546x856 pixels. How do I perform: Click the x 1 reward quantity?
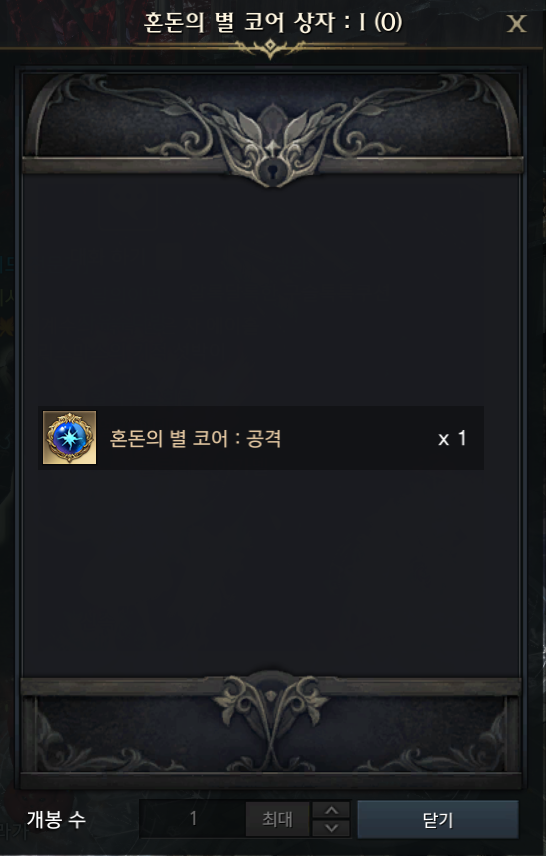[452, 438]
